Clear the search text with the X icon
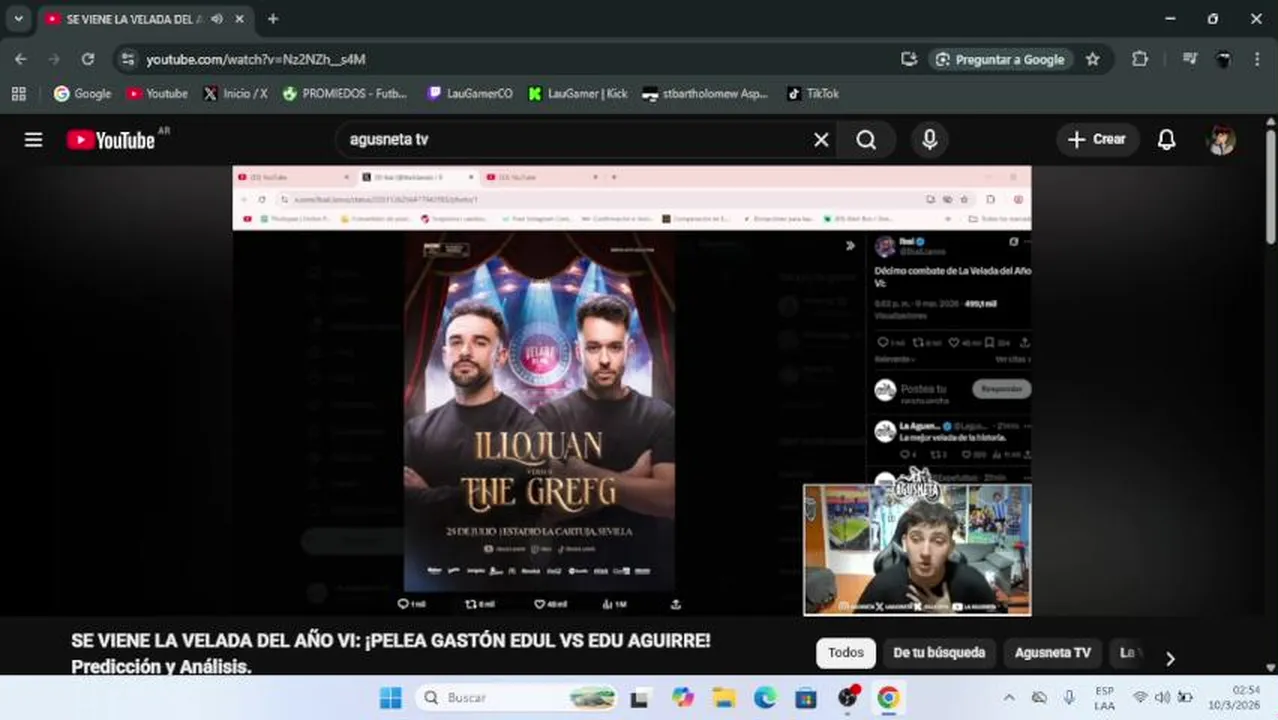 821,140
